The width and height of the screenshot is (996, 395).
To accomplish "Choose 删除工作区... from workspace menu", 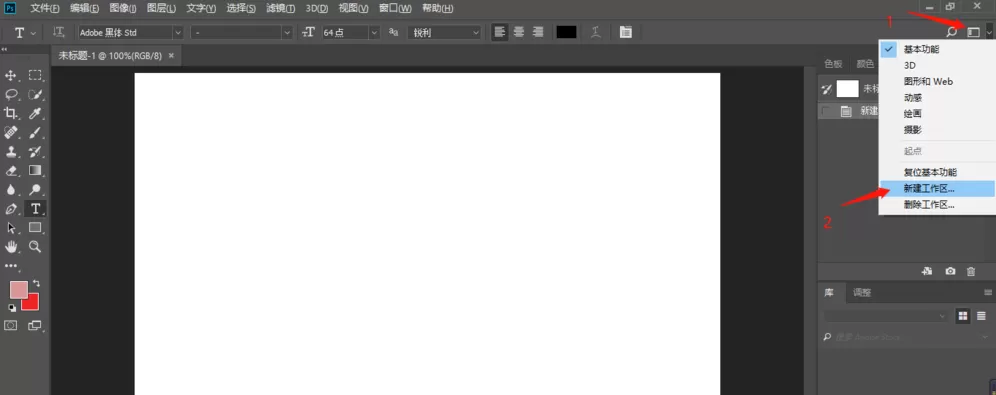I will [937, 205].
